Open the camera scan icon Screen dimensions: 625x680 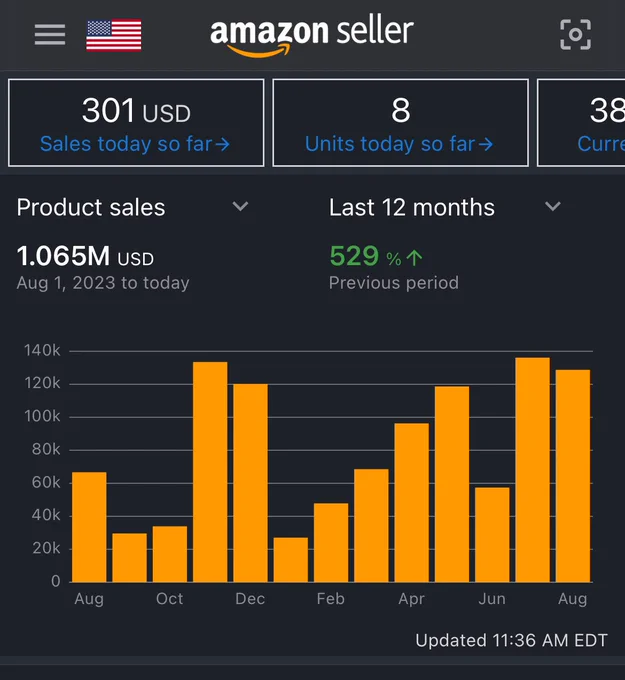click(x=575, y=35)
